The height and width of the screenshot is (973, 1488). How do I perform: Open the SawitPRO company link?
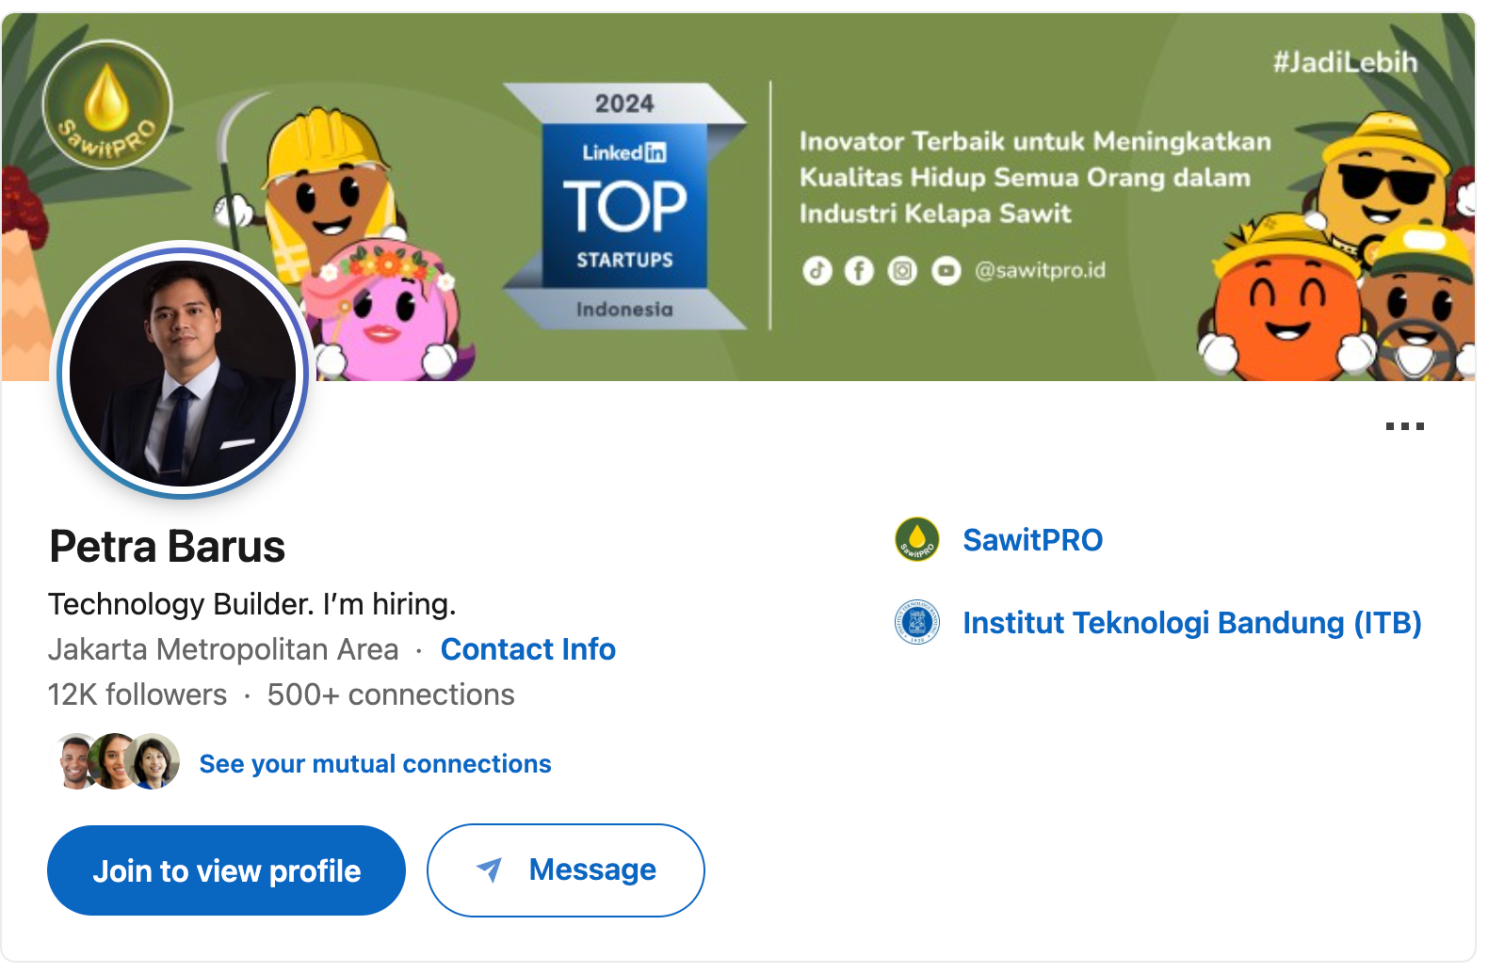coord(1032,540)
